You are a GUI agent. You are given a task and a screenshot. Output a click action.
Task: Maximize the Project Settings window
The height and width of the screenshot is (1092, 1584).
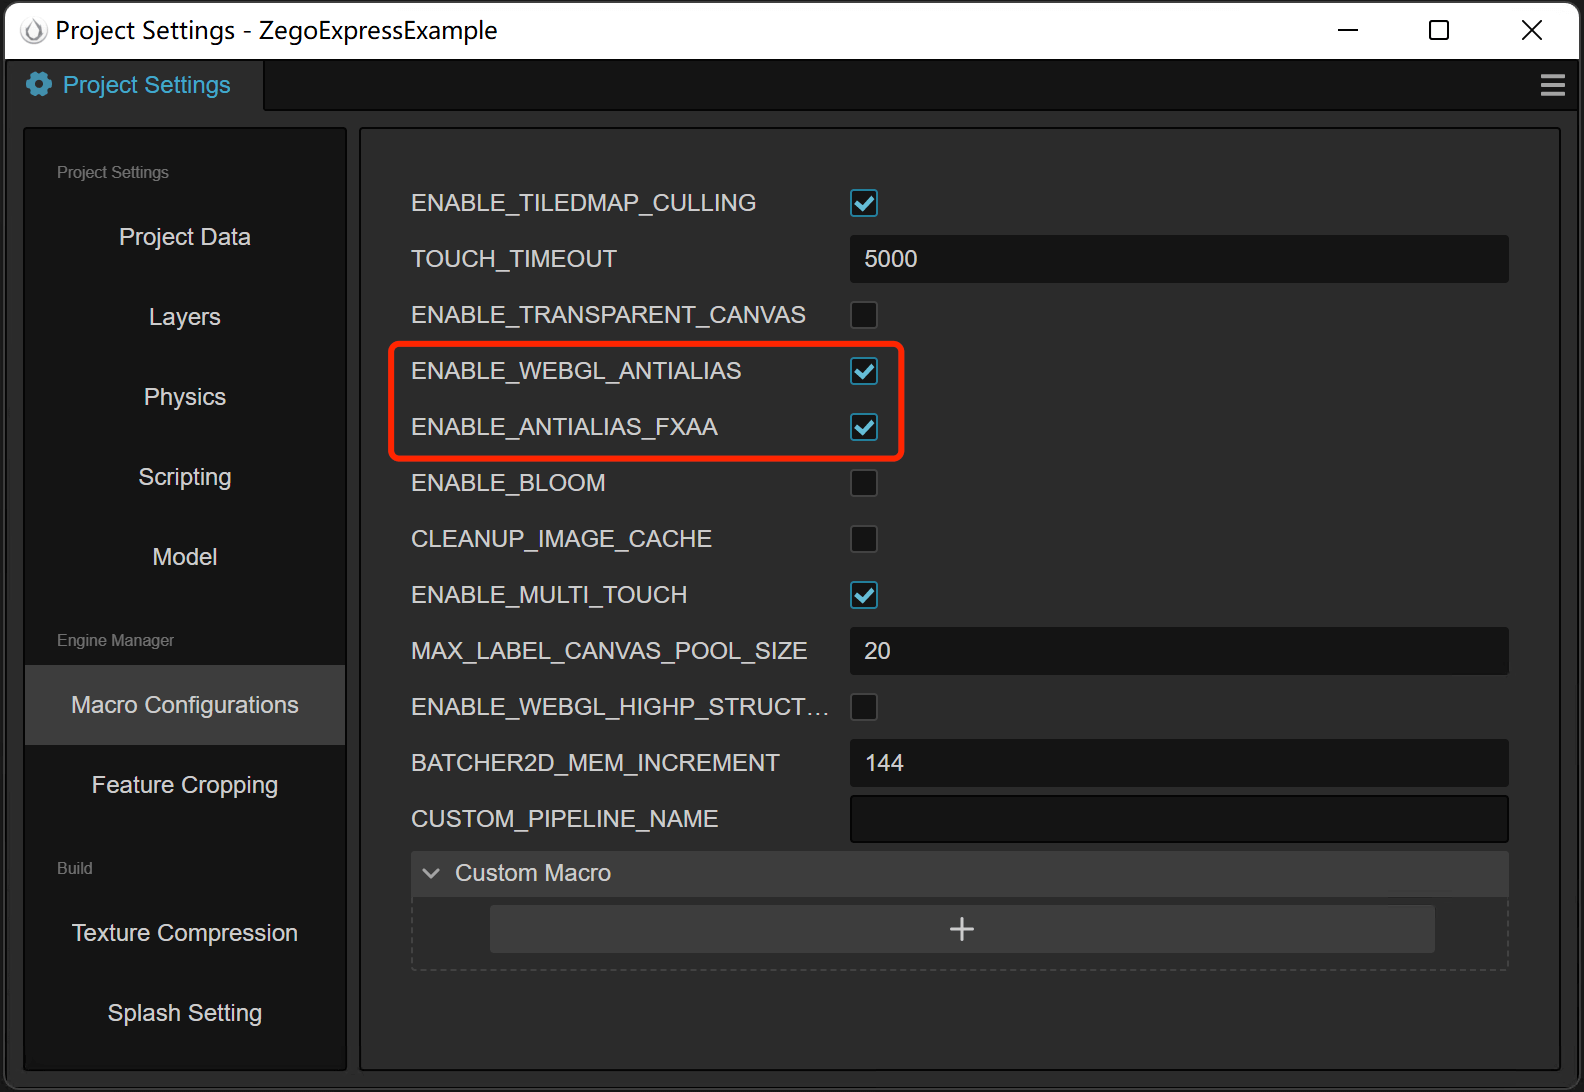pyautogui.click(x=1438, y=31)
